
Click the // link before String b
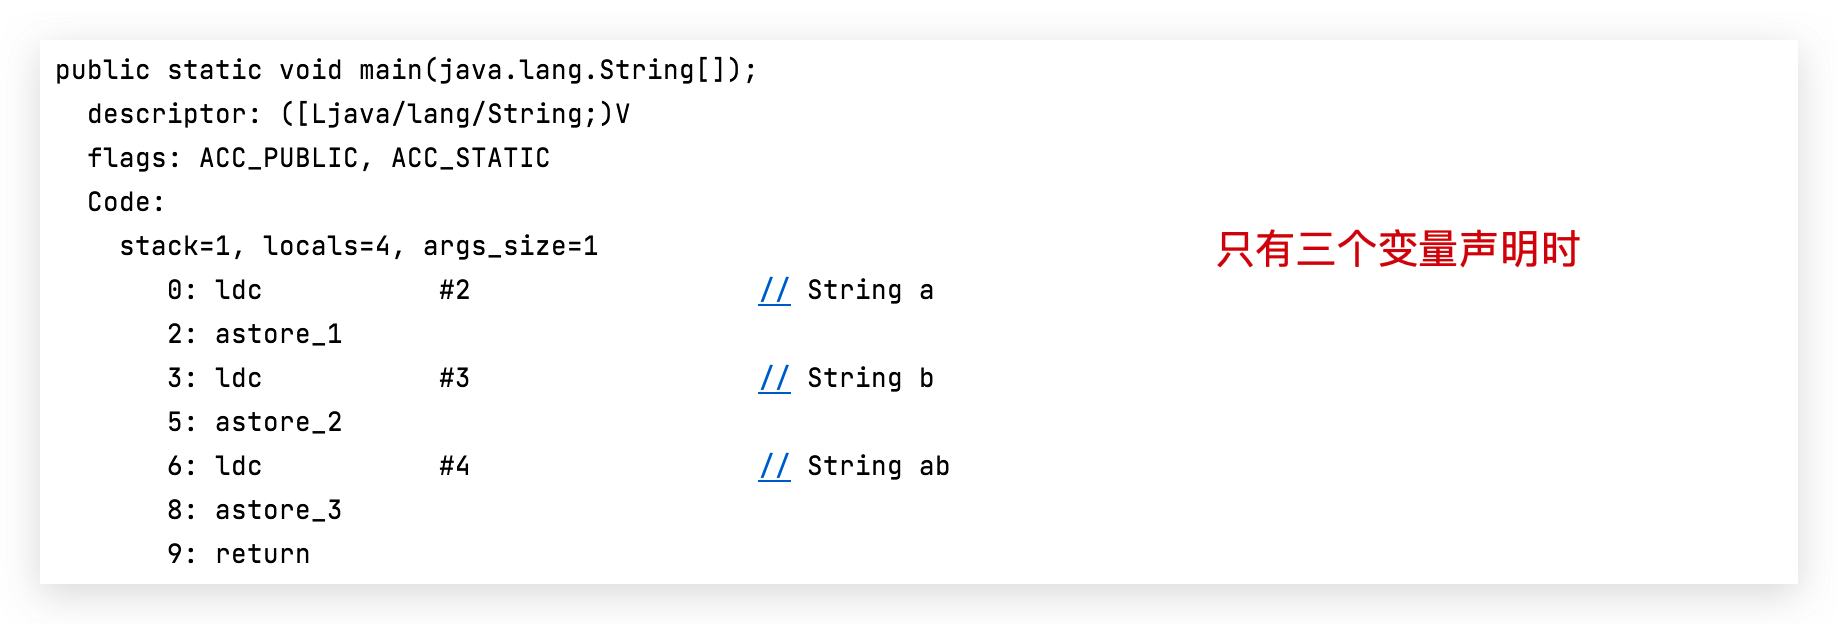774,378
